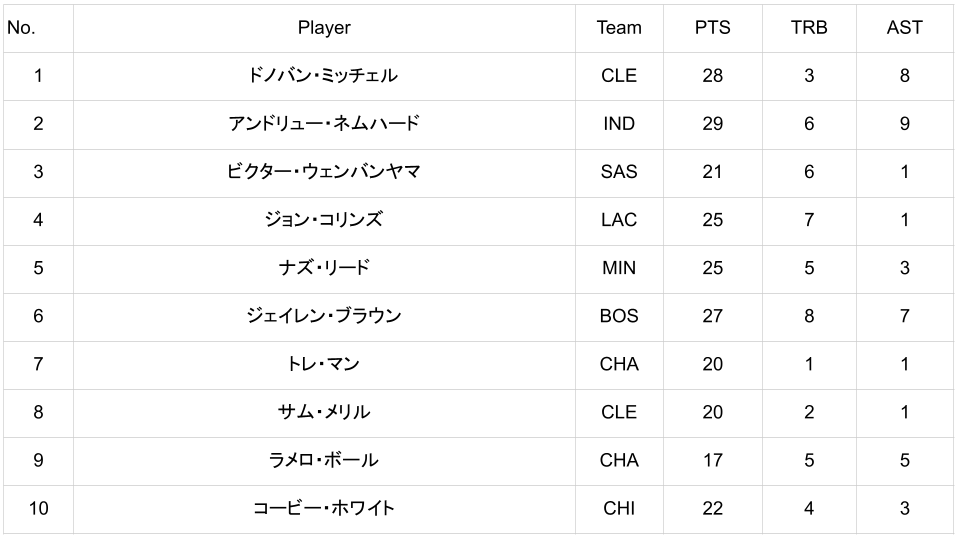Screen dimensions: 960x540
Task: Select the BOS team cell
Action: tap(619, 316)
